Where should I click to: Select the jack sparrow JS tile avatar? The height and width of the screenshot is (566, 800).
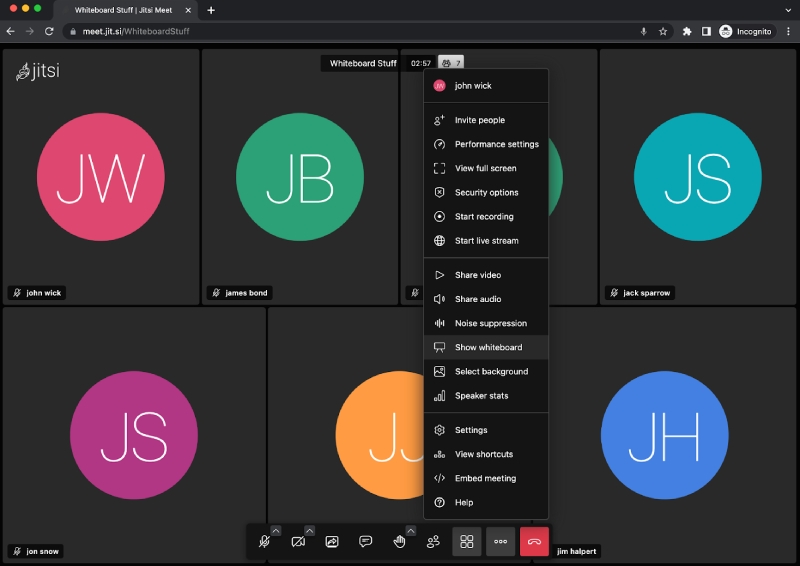tap(698, 177)
